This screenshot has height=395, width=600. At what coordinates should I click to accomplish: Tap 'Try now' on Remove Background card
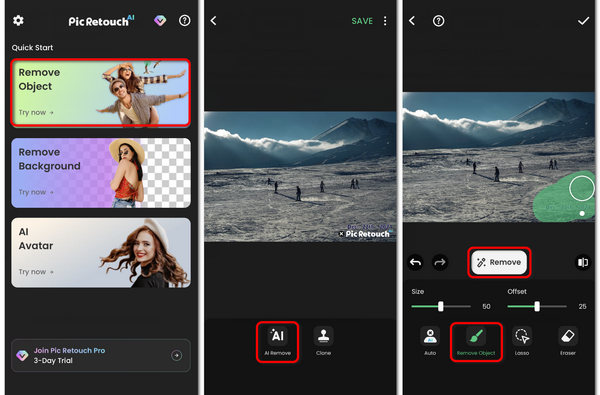tap(36, 192)
